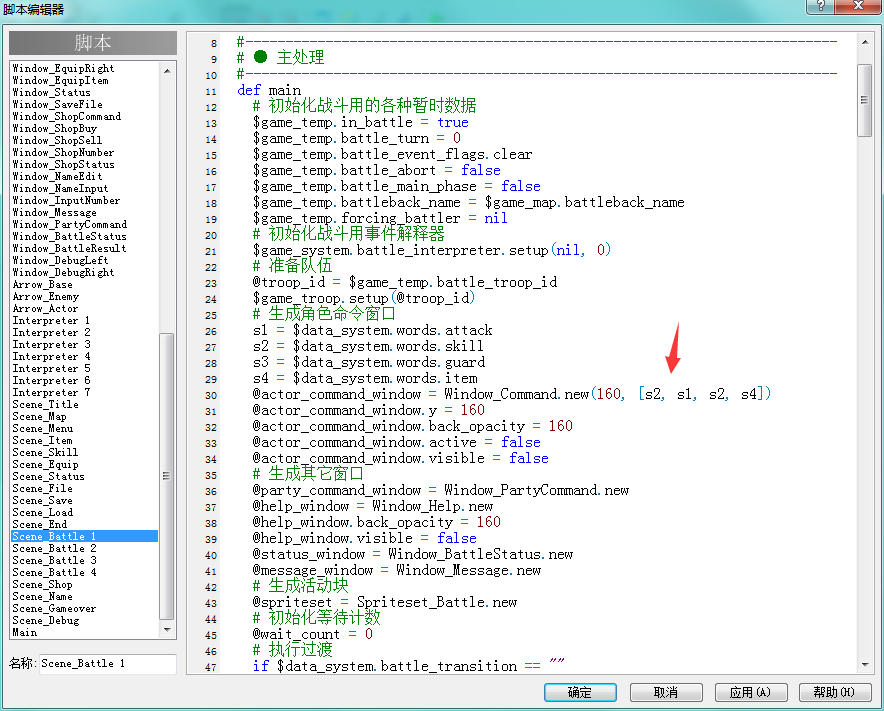Click the 取消 button
The image size is (884, 711).
(x=666, y=692)
